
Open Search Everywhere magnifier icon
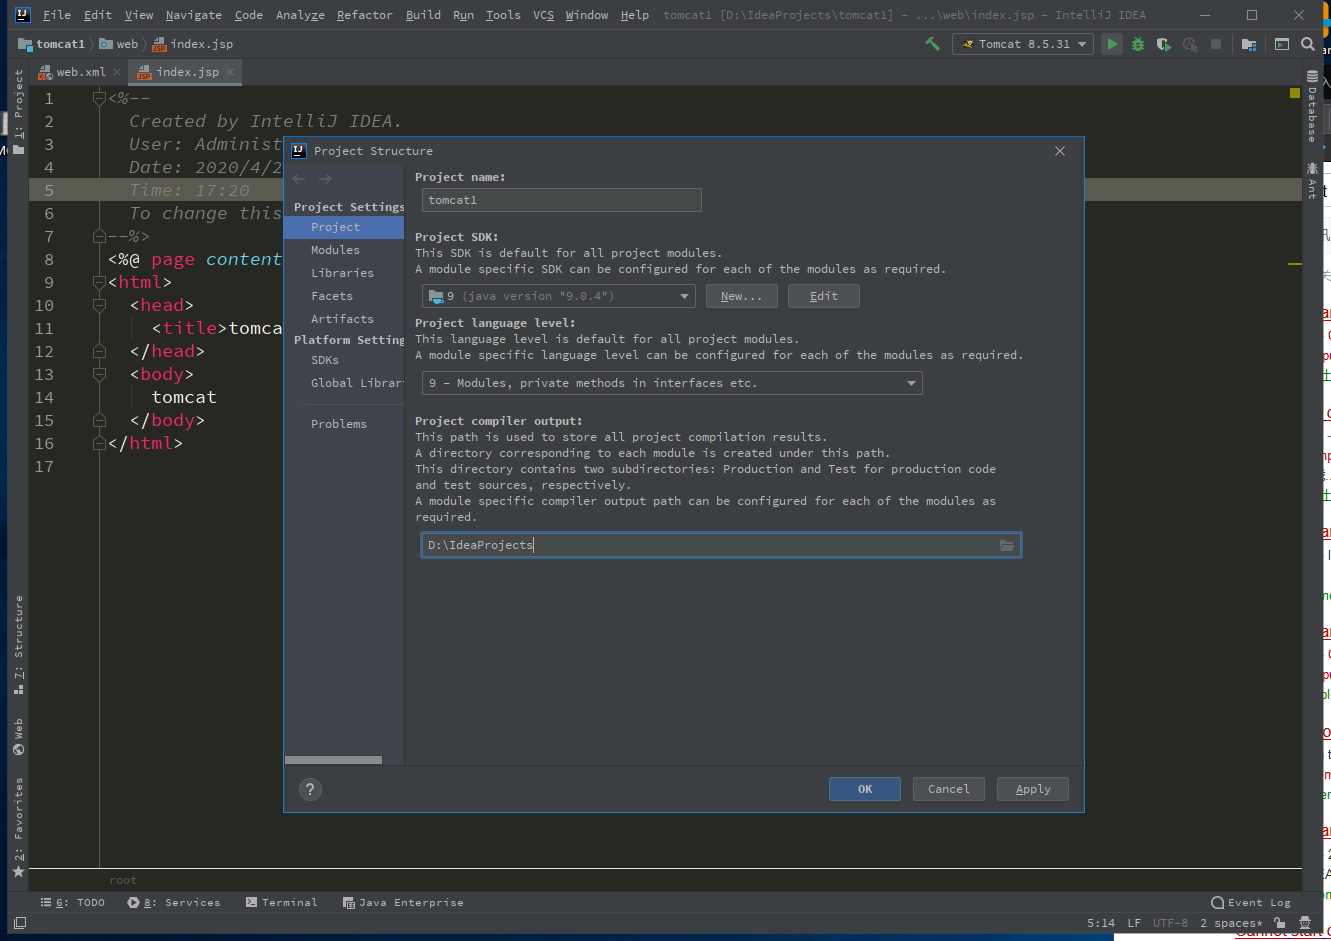[x=1308, y=44]
